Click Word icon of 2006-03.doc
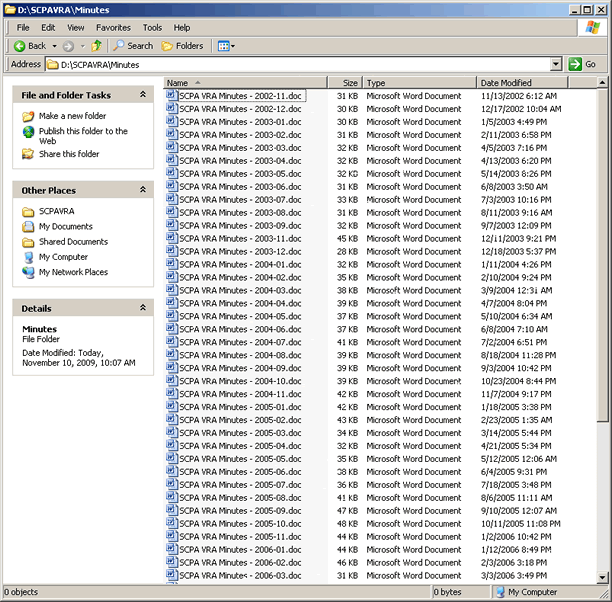The image size is (612, 602). click(x=171, y=574)
